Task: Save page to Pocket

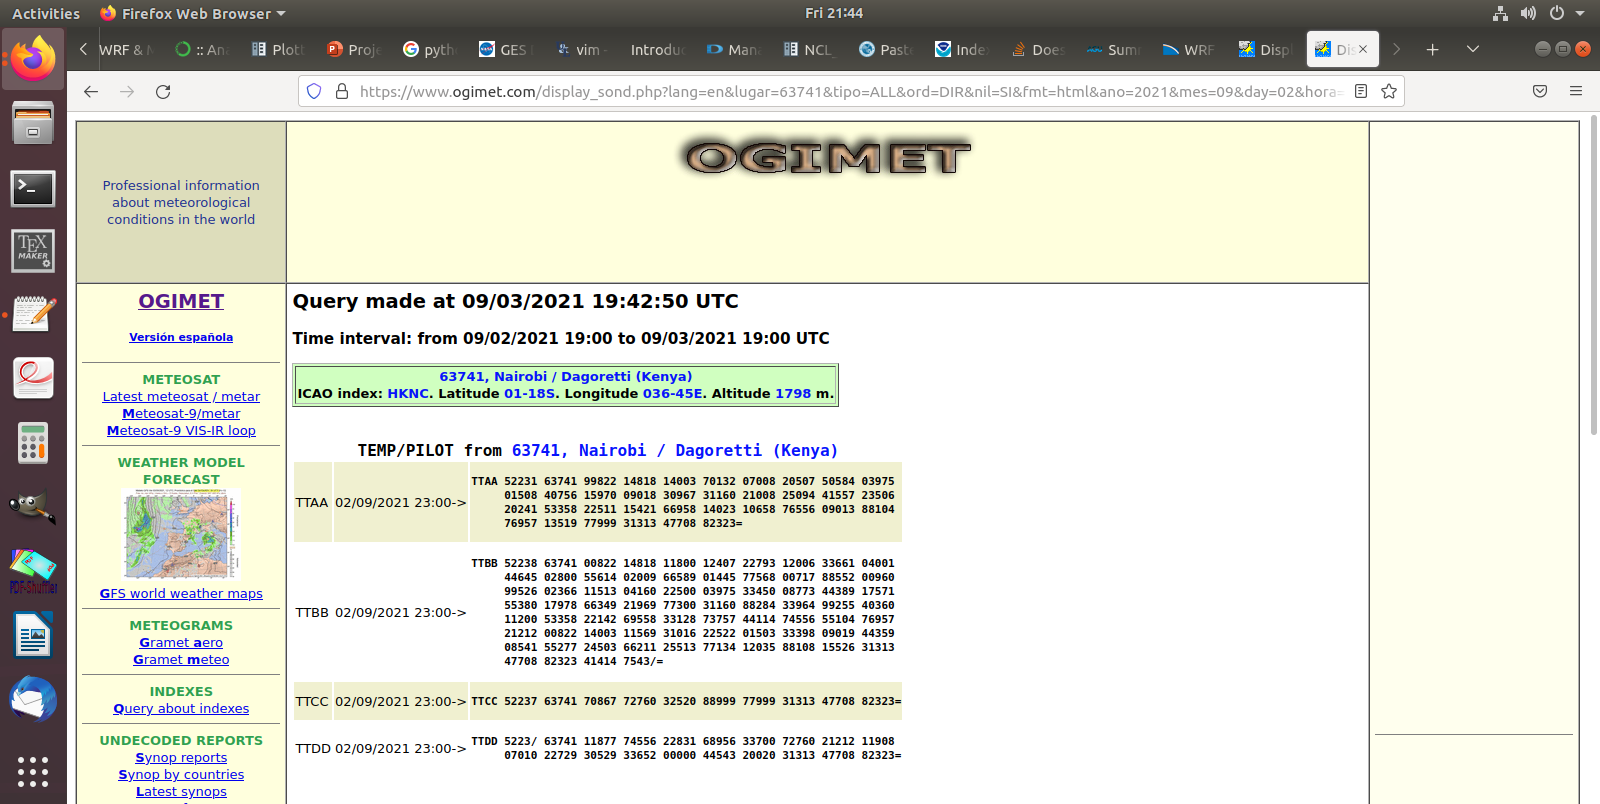Action: [x=1540, y=91]
